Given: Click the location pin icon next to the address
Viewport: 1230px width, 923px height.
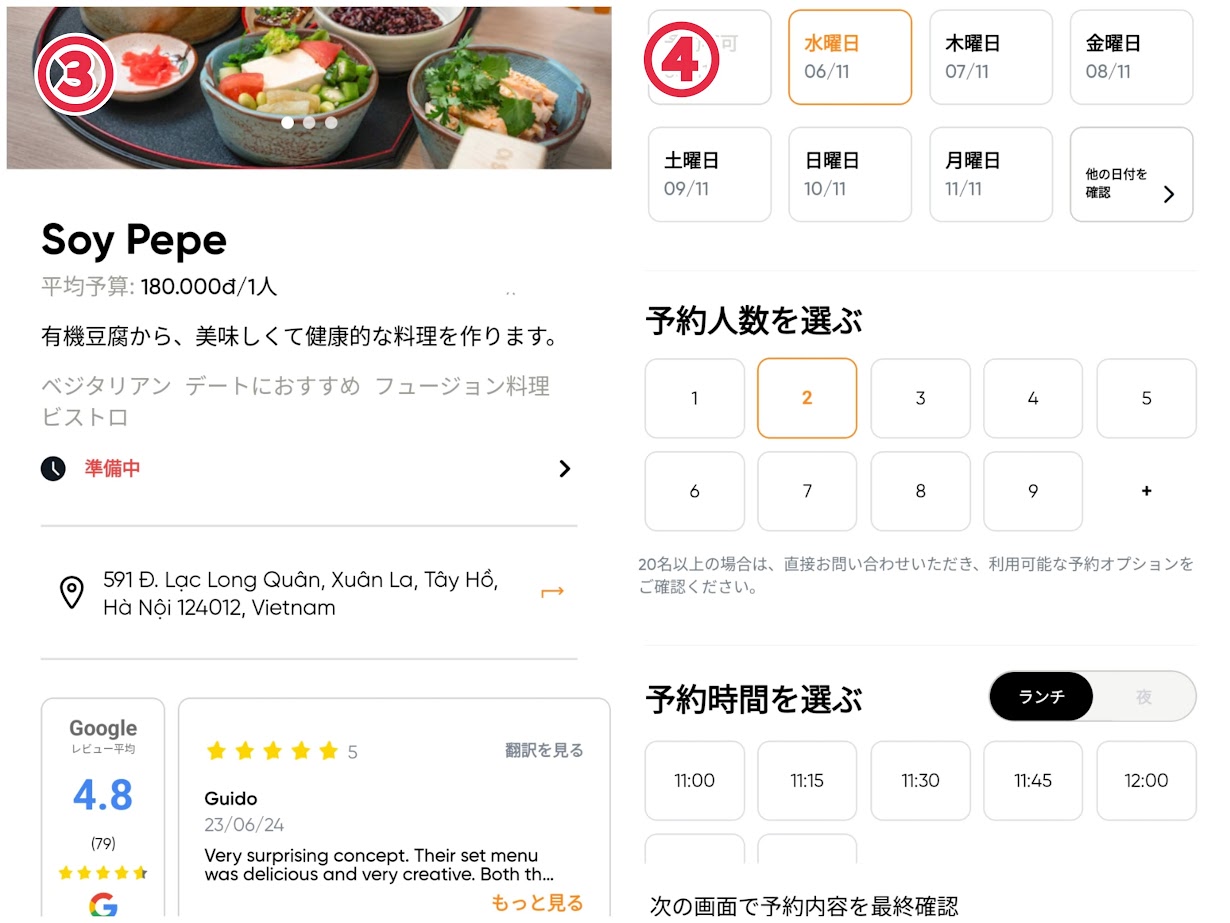Looking at the screenshot, I should coord(71,592).
